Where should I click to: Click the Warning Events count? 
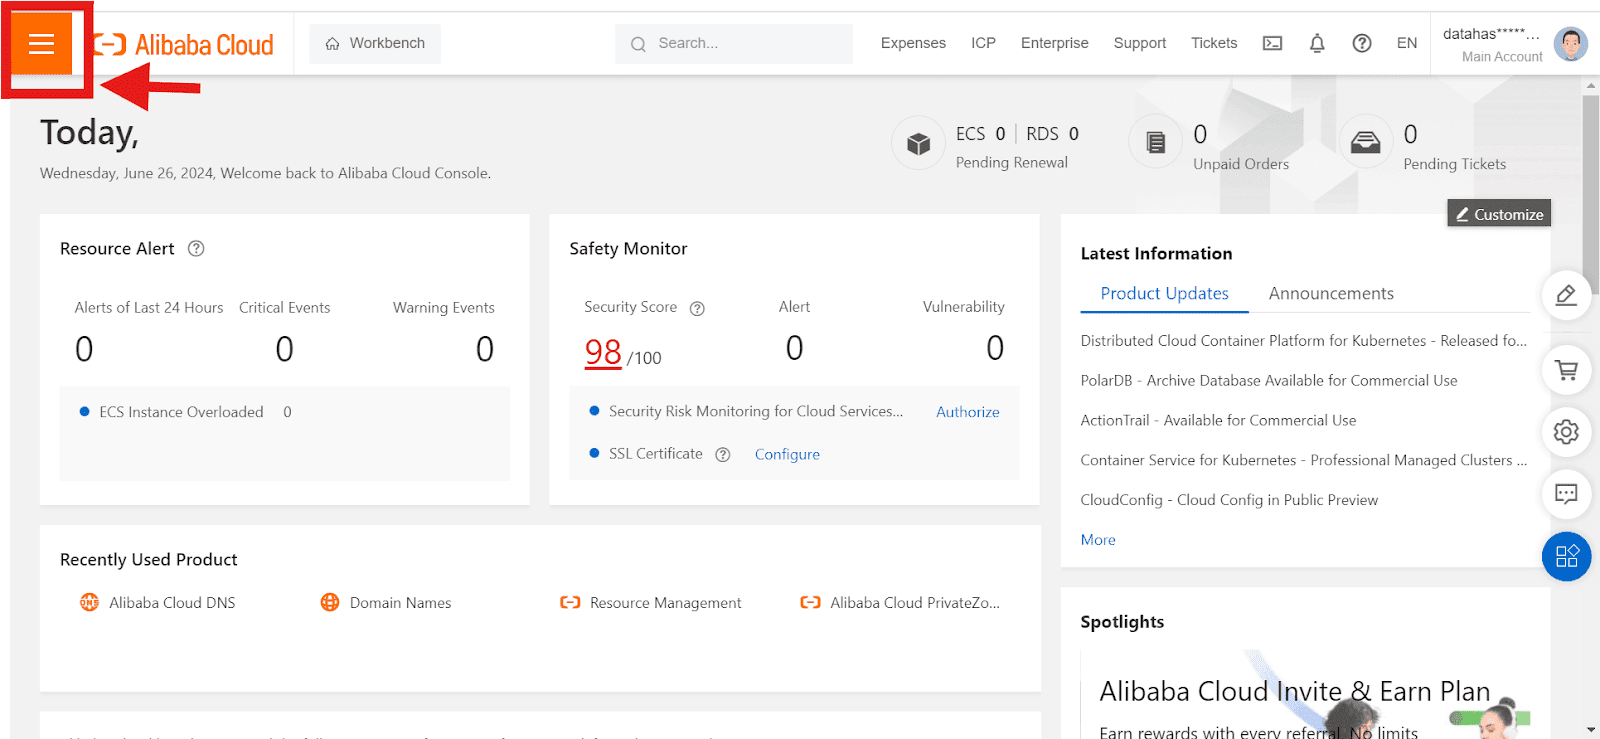pos(485,349)
